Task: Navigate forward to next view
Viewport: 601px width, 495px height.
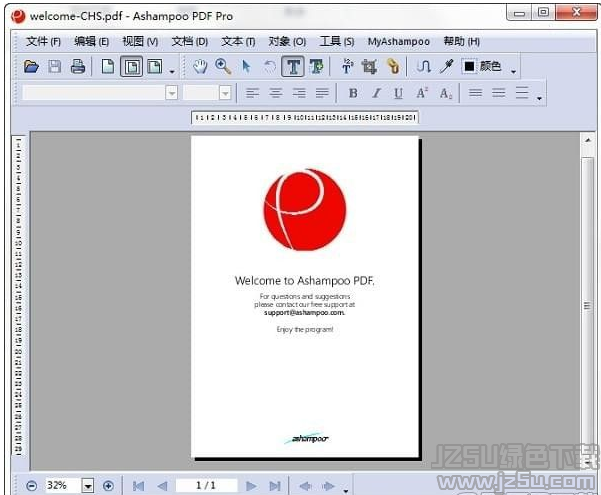Action: point(329,486)
